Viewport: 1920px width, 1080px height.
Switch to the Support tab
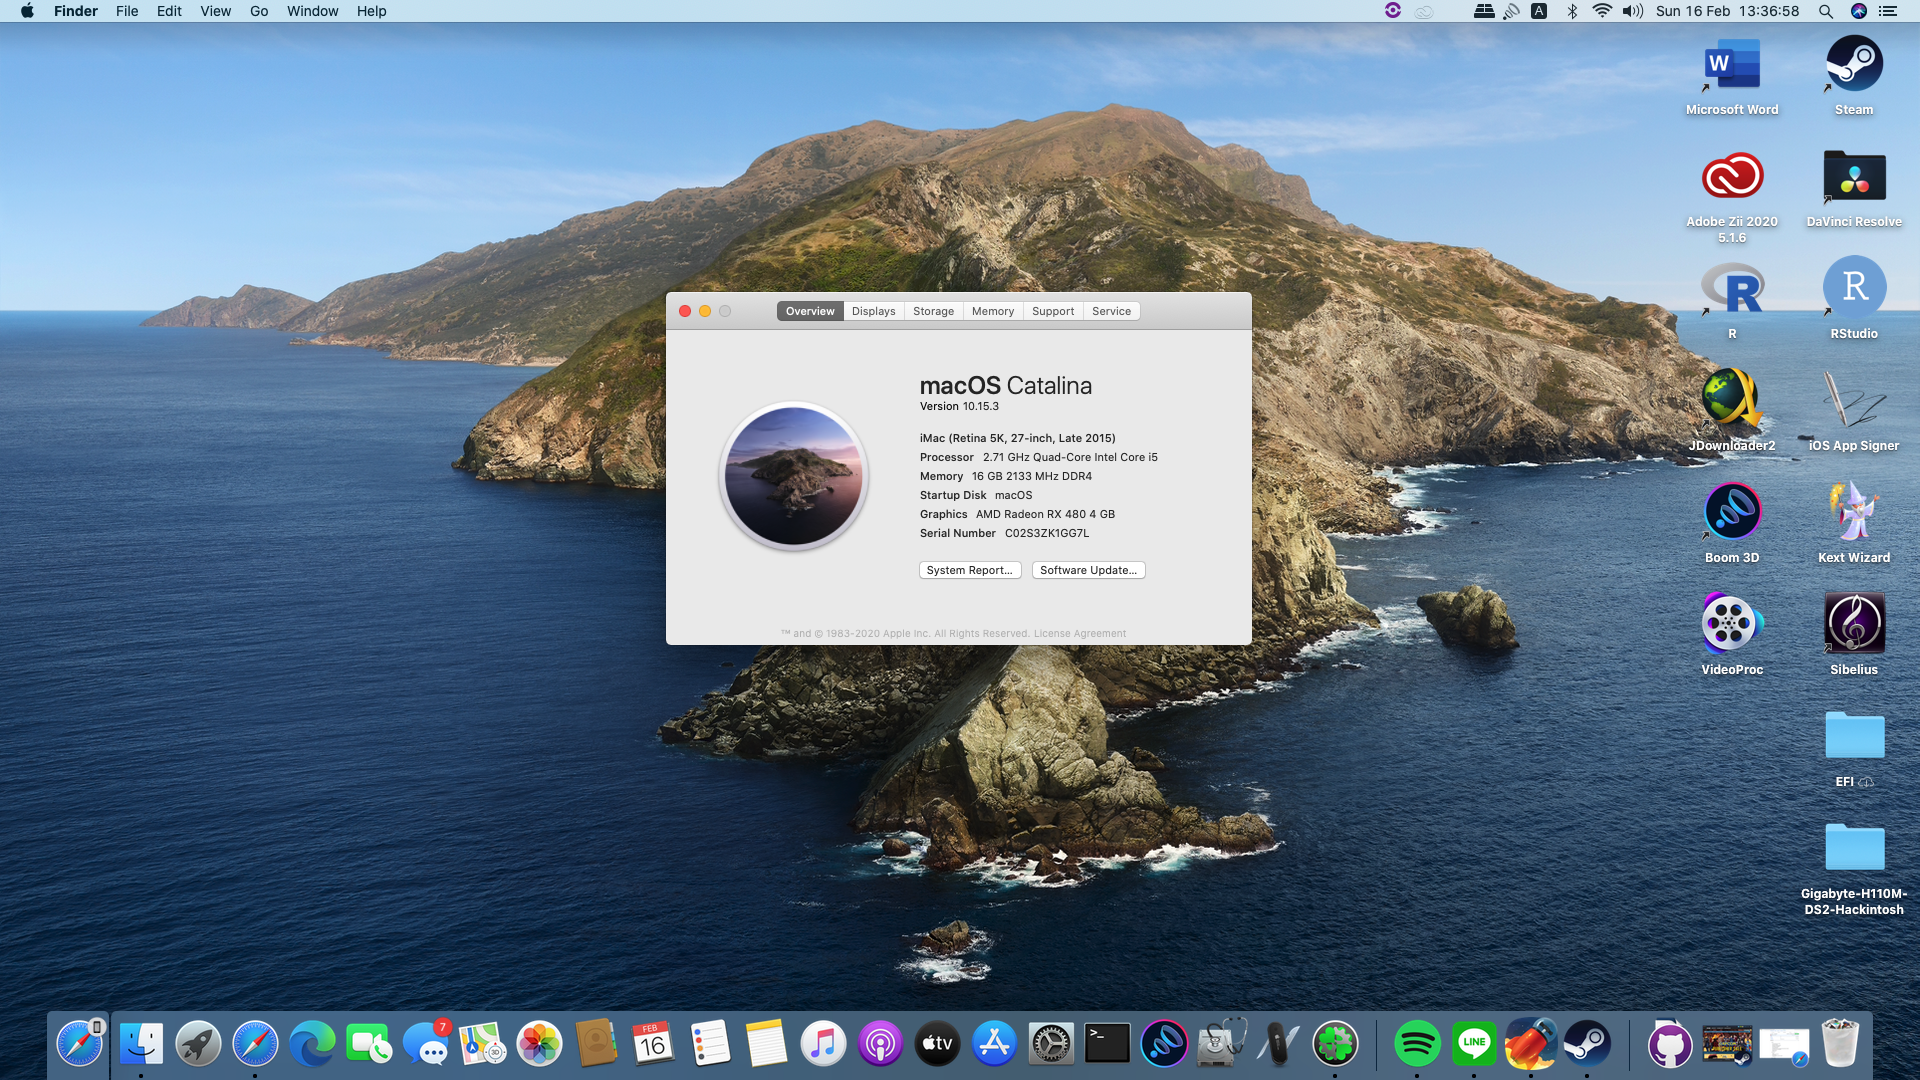click(1053, 311)
